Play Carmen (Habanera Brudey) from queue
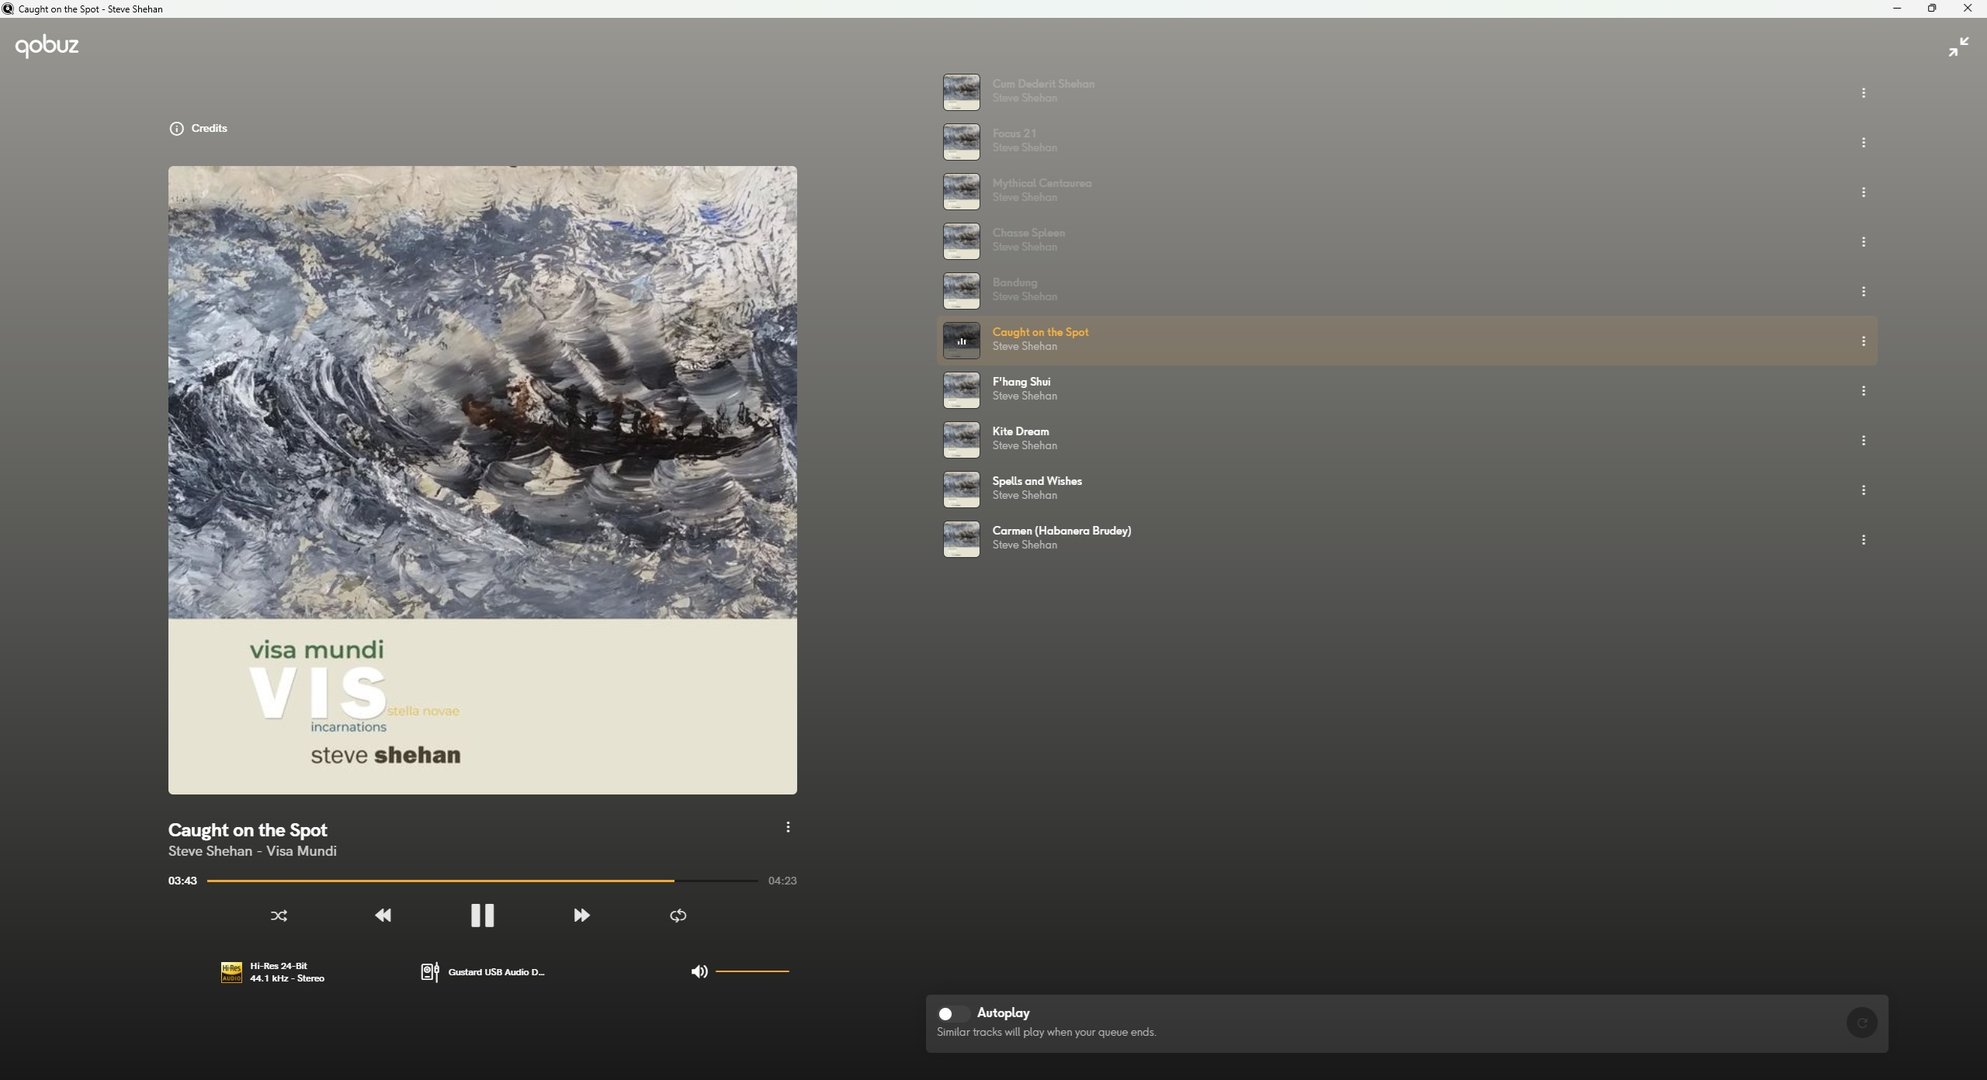Viewport: 1987px width, 1080px height. pyautogui.click(x=1406, y=539)
